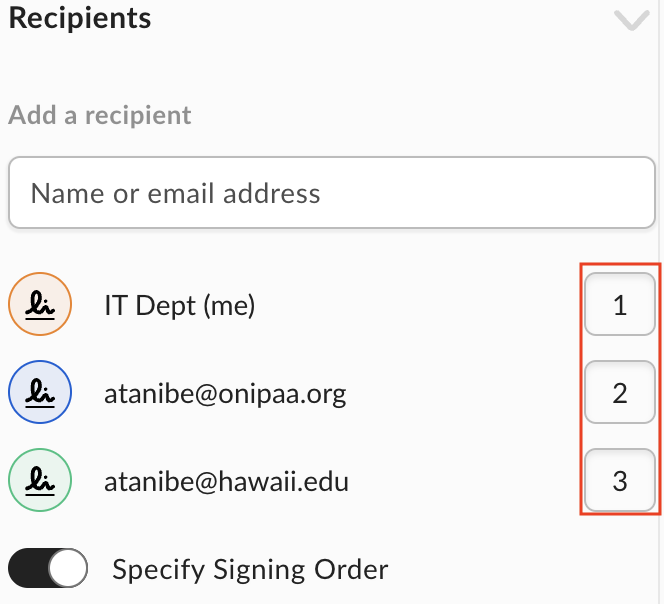
Task: Click the pen glyph inside the orange signer badge
Action: click(40, 305)
